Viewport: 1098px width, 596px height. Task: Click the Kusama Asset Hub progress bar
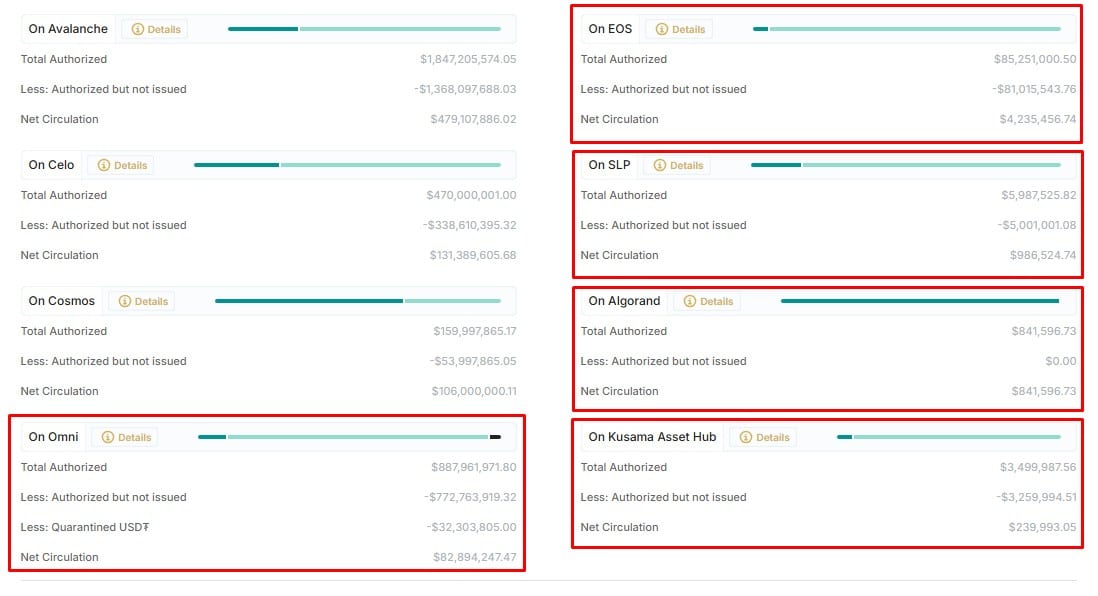949,437
